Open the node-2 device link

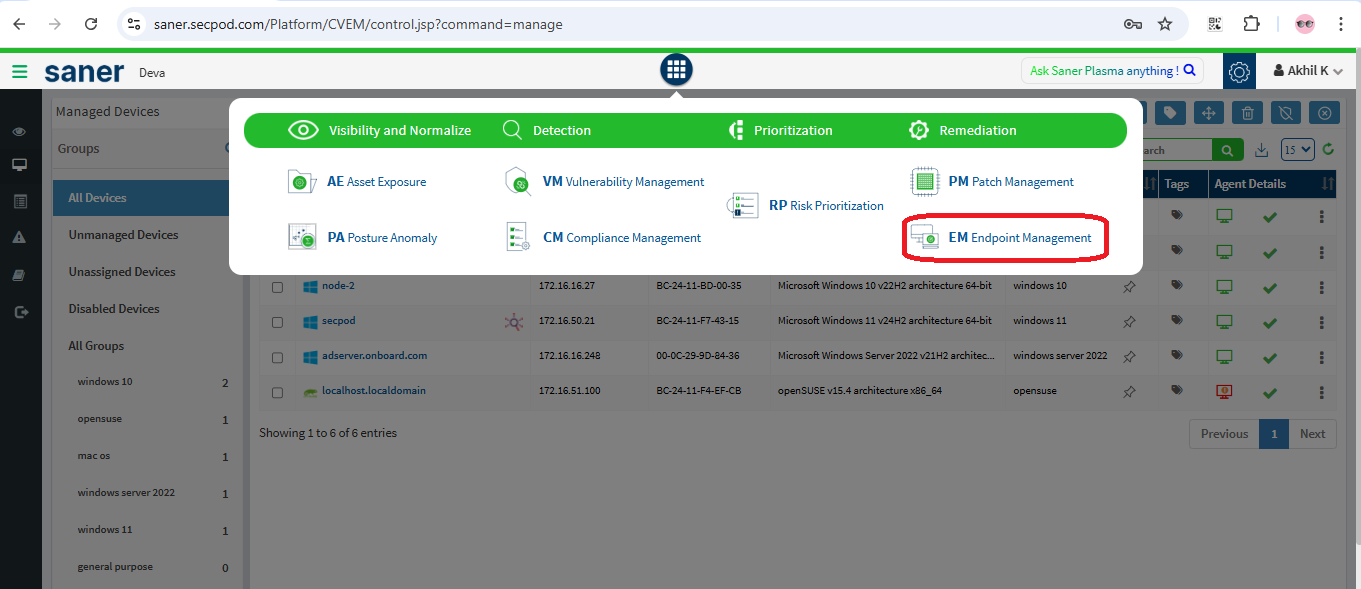coord(338,286)
